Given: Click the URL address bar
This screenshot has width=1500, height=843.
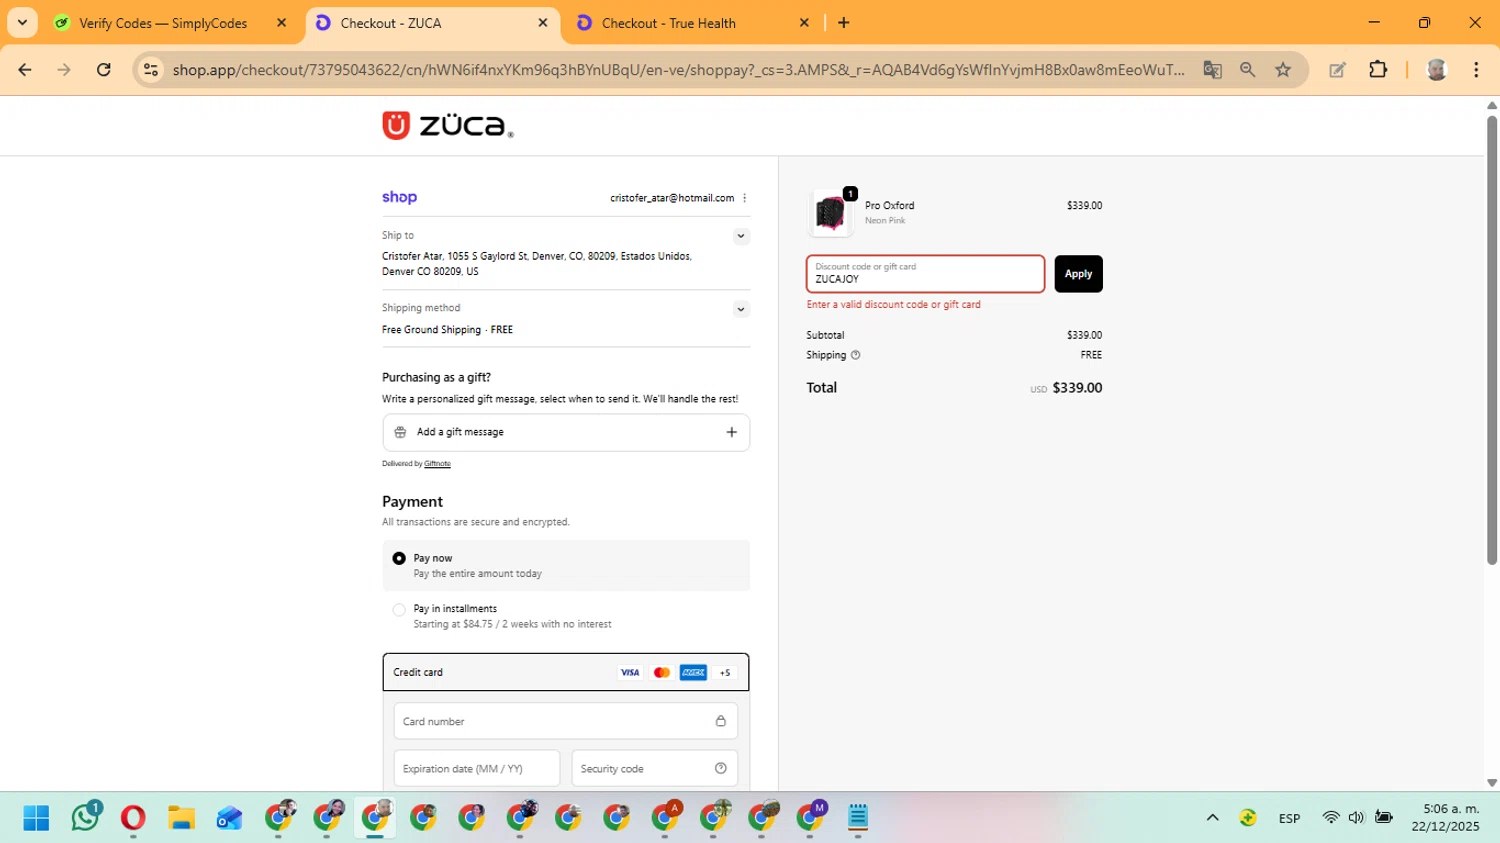Looking at the screenshot, I should (678, 70).
